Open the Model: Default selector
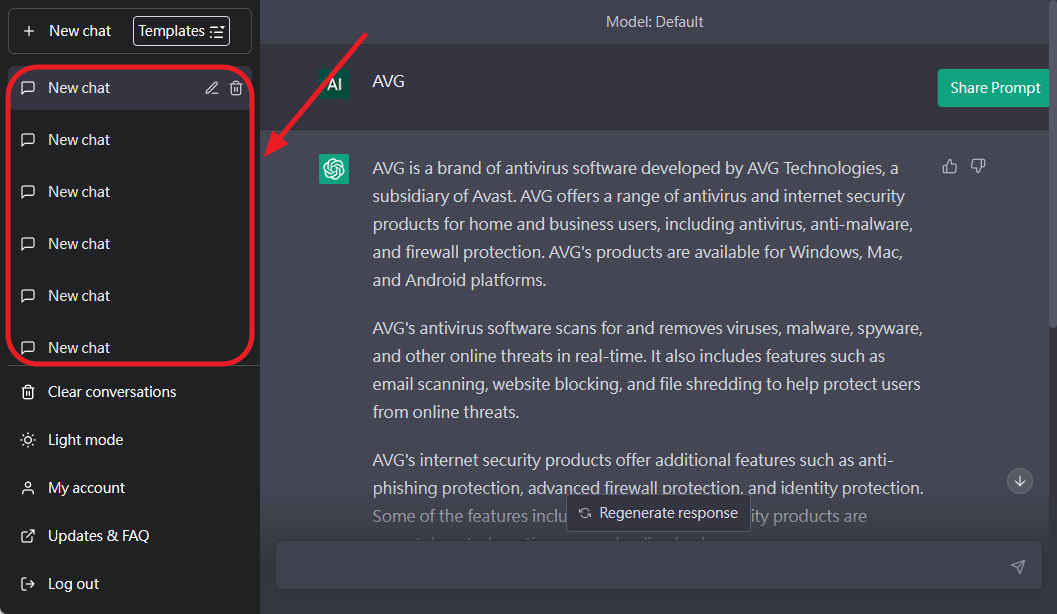This screenshot has height=614, width=1057. tap(654, 21)
